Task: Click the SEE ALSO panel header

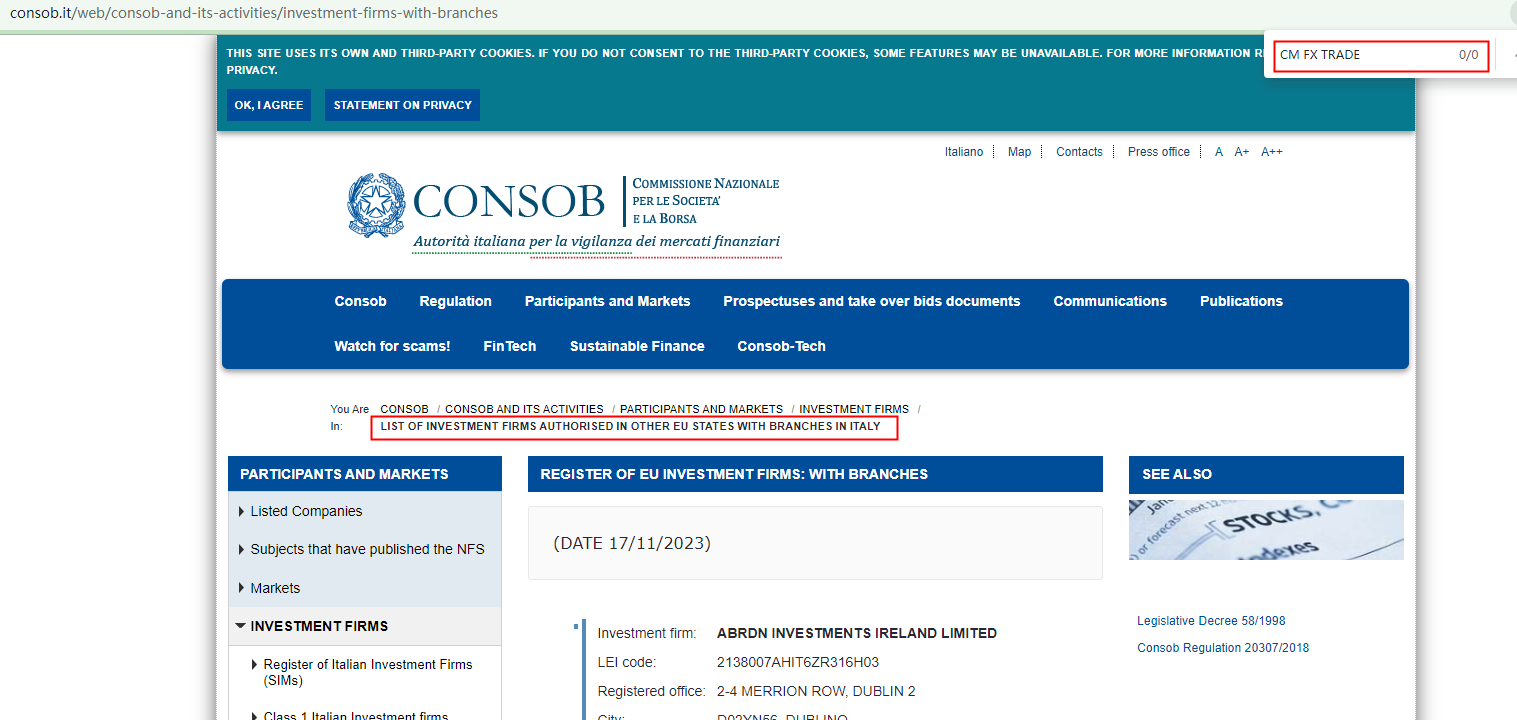Action: coord(1266,474)
